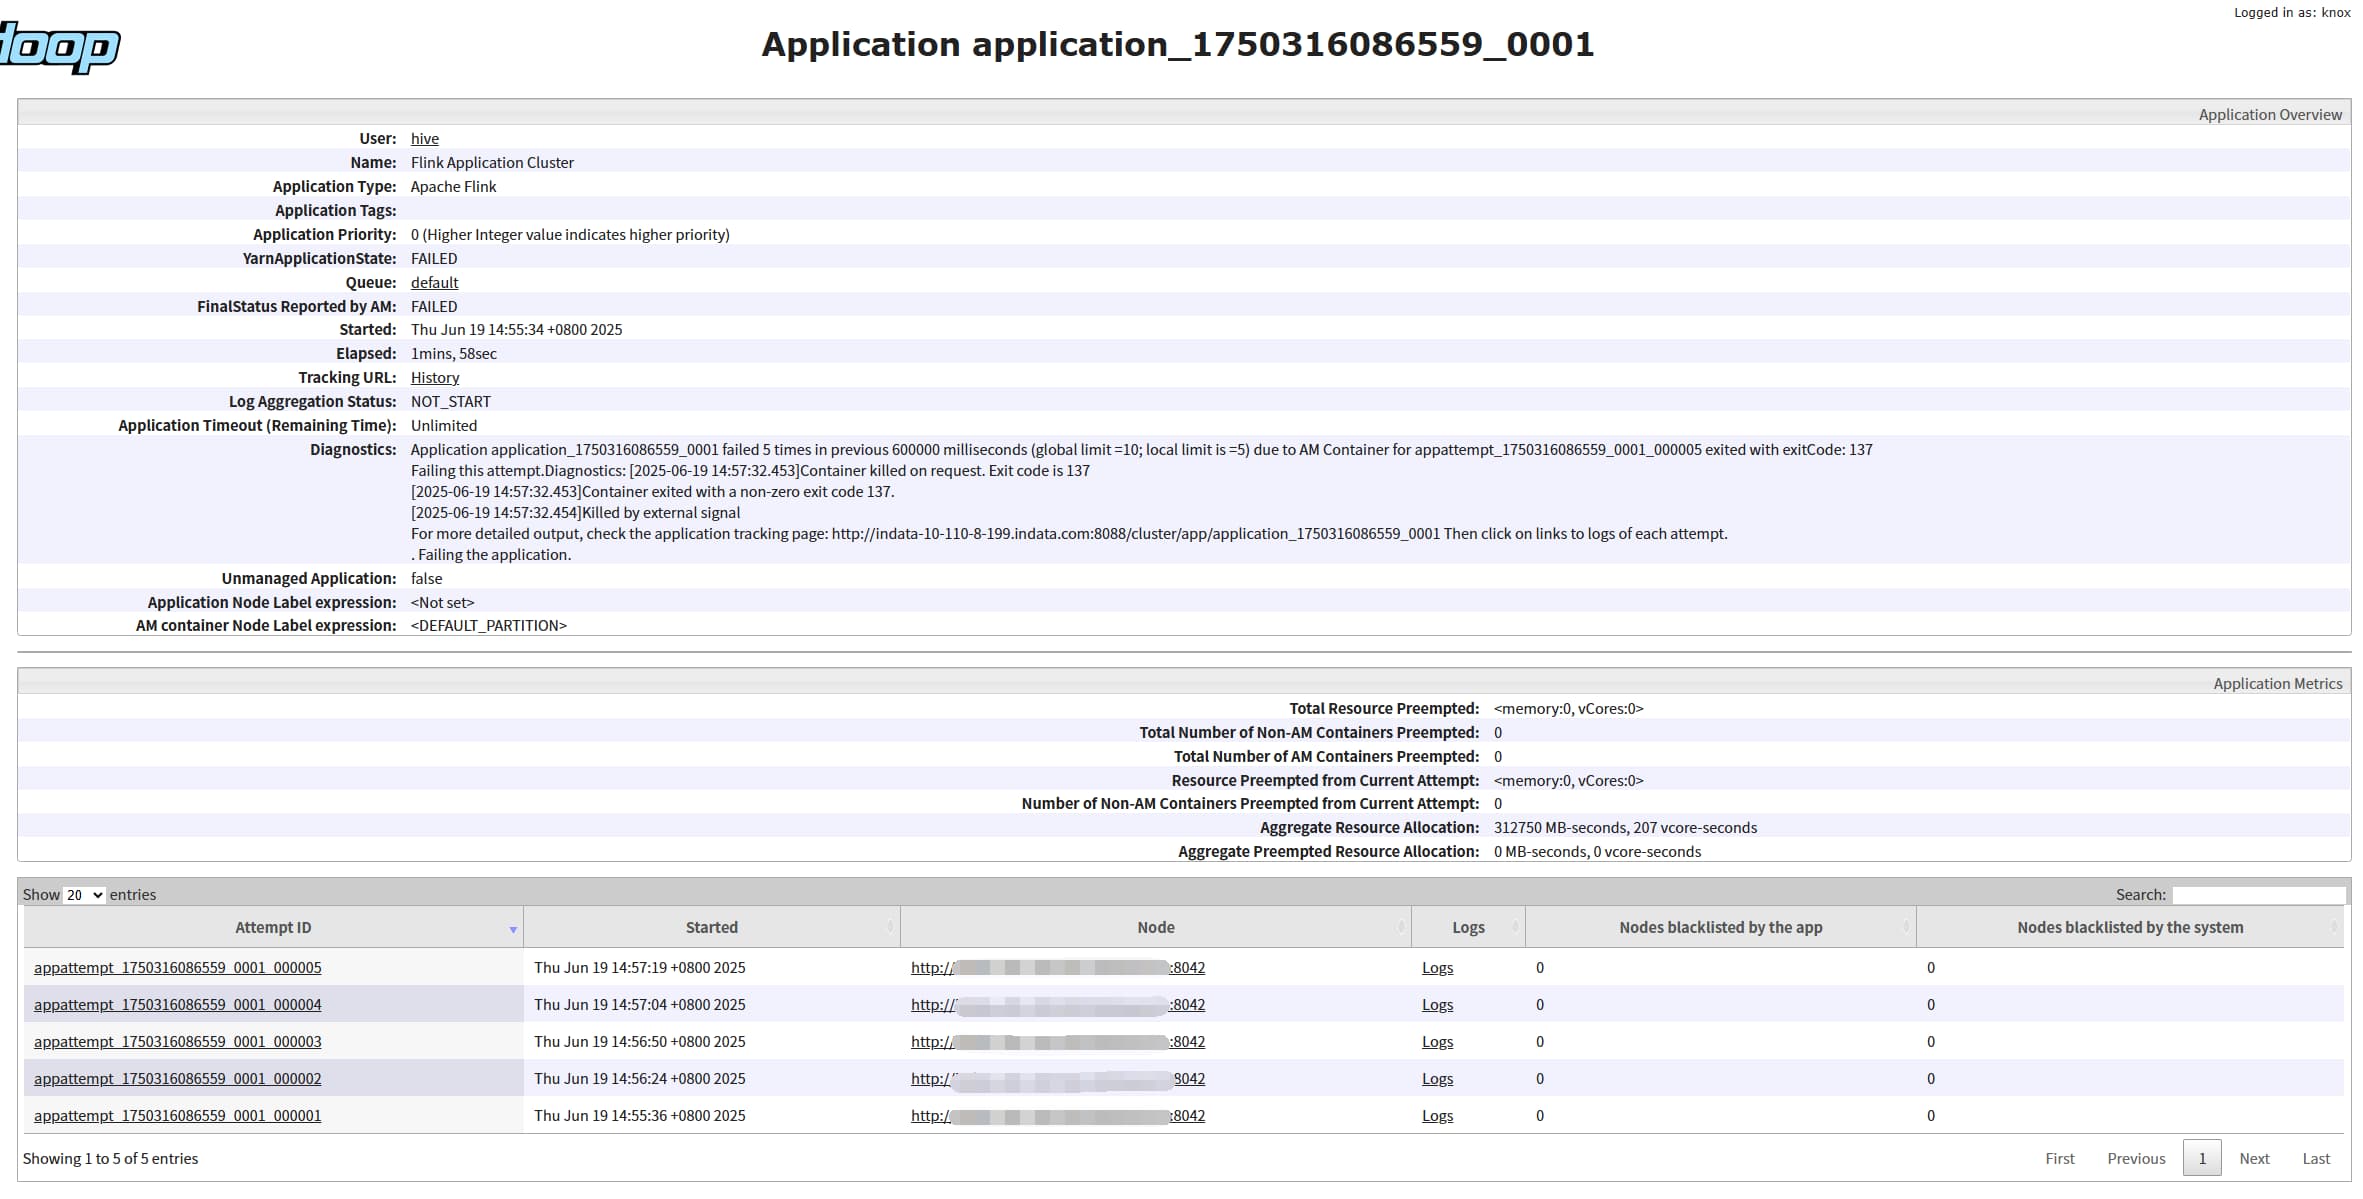Sort by Started column header

(x=711, y=927)
